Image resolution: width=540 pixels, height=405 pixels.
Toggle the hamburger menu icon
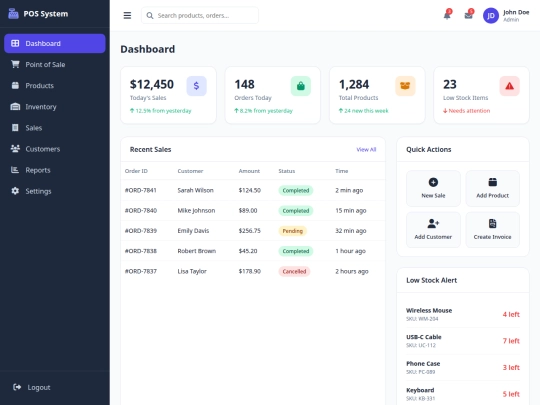pyautogui.click(x=127, y=15)
